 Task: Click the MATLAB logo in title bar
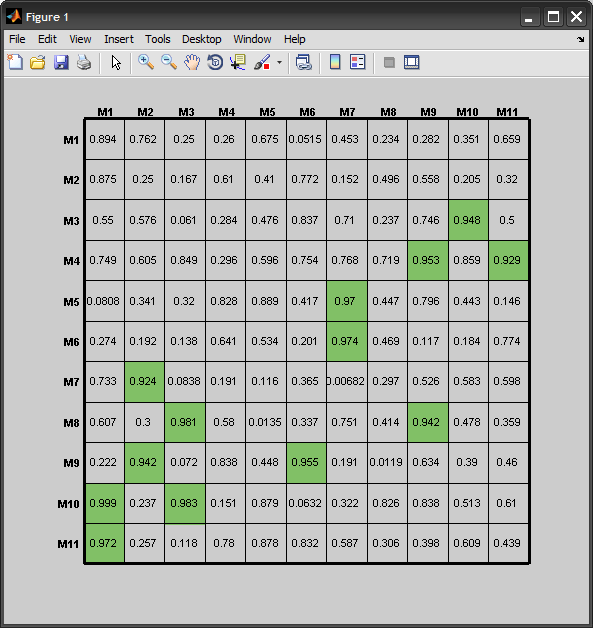tap(14, 17)
